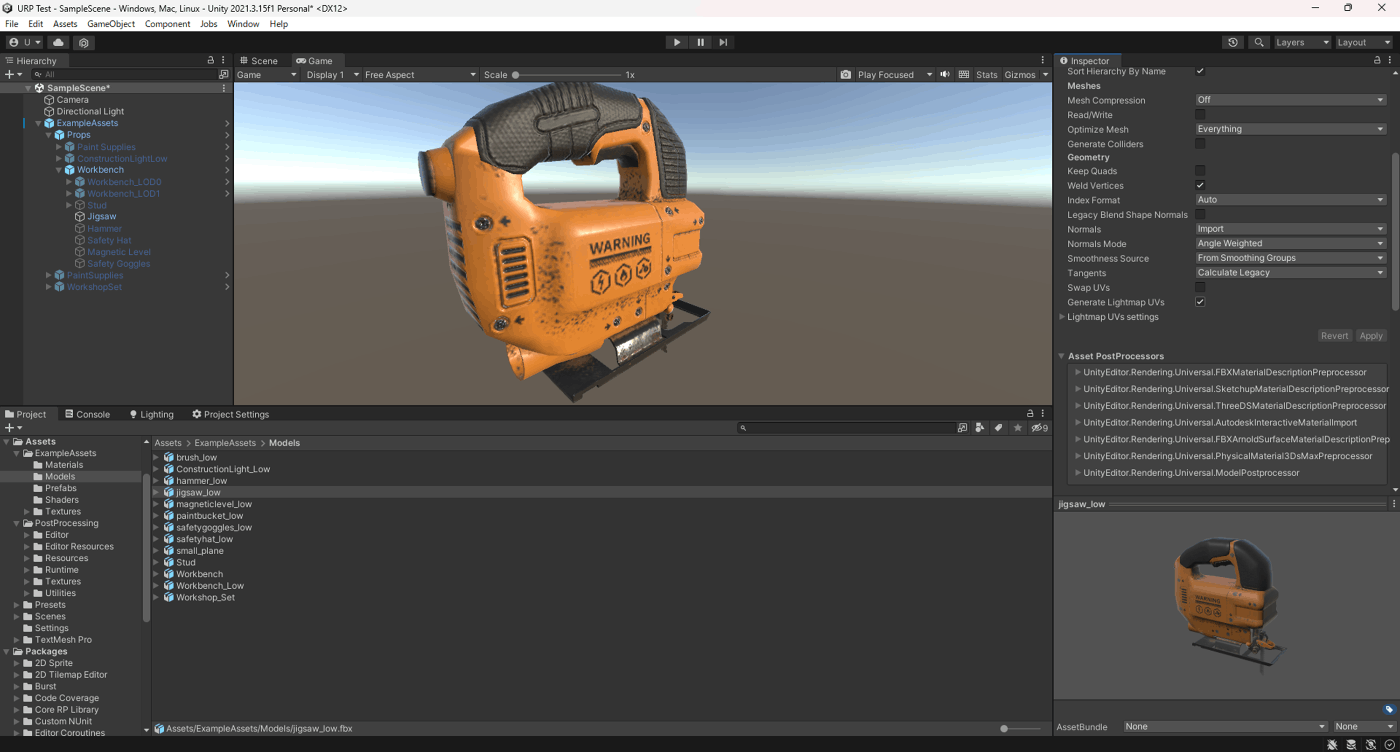Click the Play button in the toolbar
This screenshot has width=1400, height=752.
(x=677, y=42)
